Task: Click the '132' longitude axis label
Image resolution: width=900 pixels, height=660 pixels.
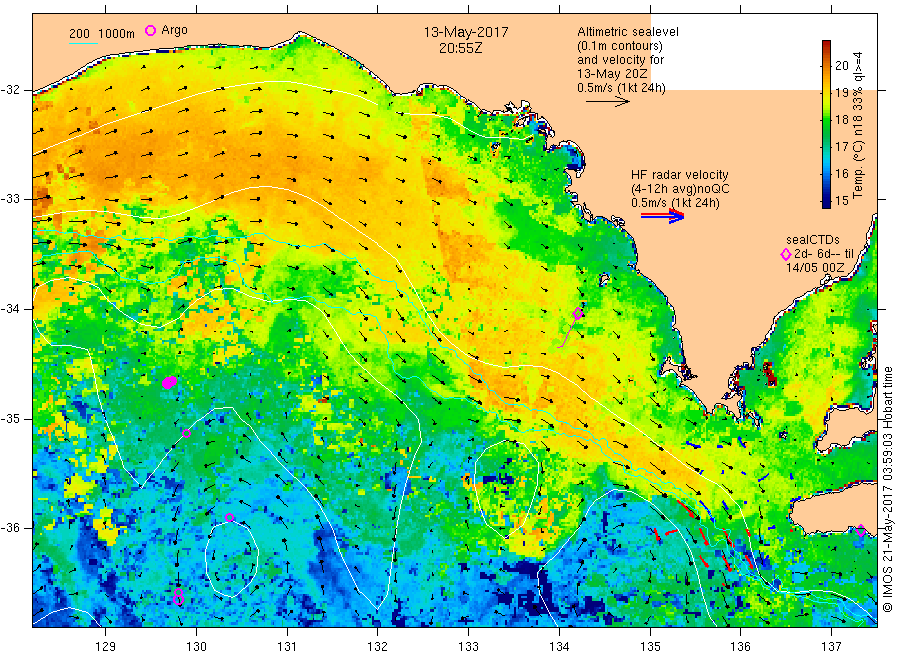Action: (378, 647)
